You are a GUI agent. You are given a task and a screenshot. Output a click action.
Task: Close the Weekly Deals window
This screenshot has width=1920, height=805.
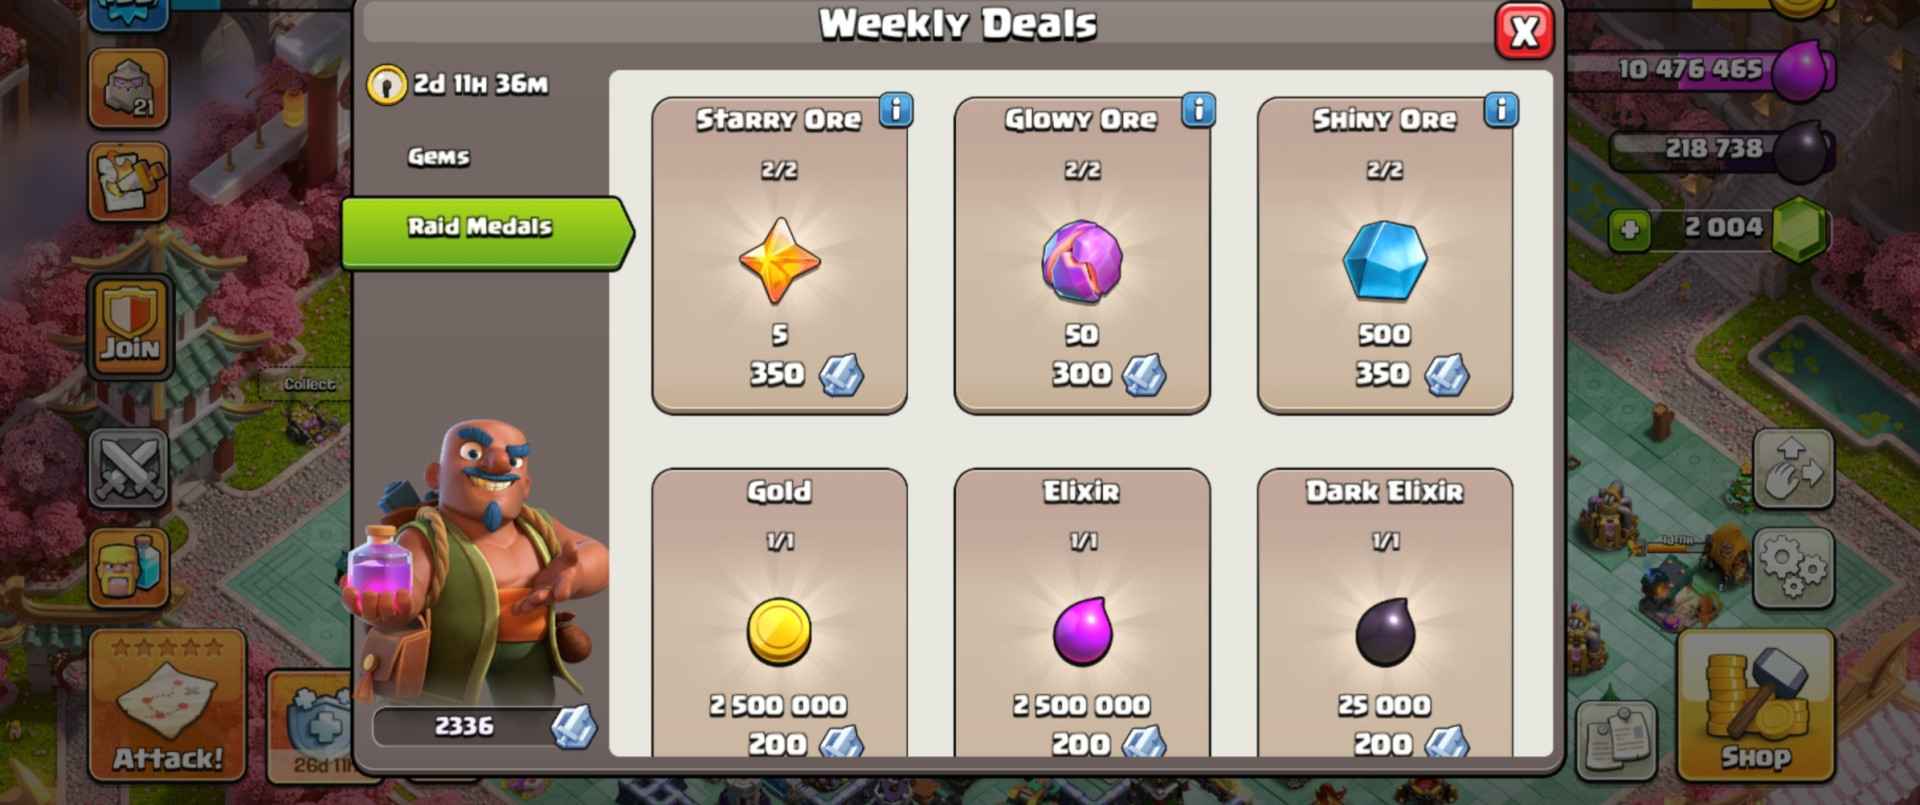point(1524,31)
